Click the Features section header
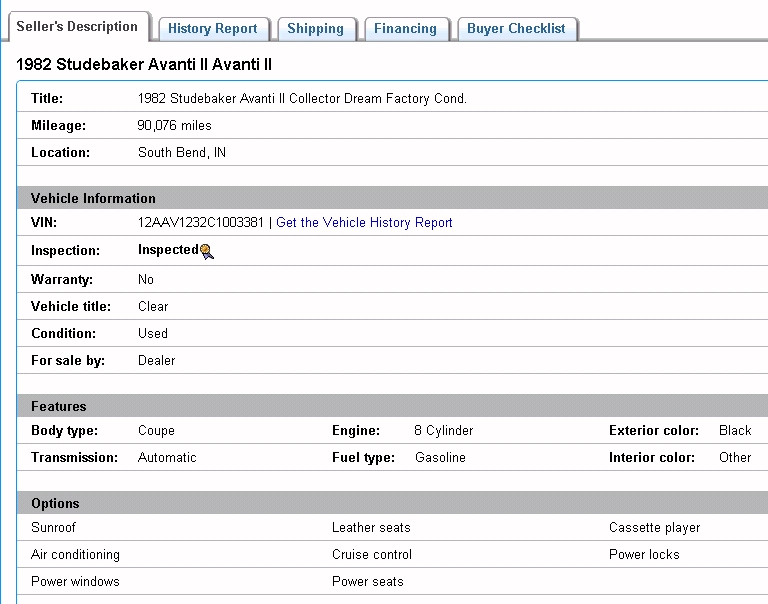This screenshot has height=604, width=768. tap(58, 406)
